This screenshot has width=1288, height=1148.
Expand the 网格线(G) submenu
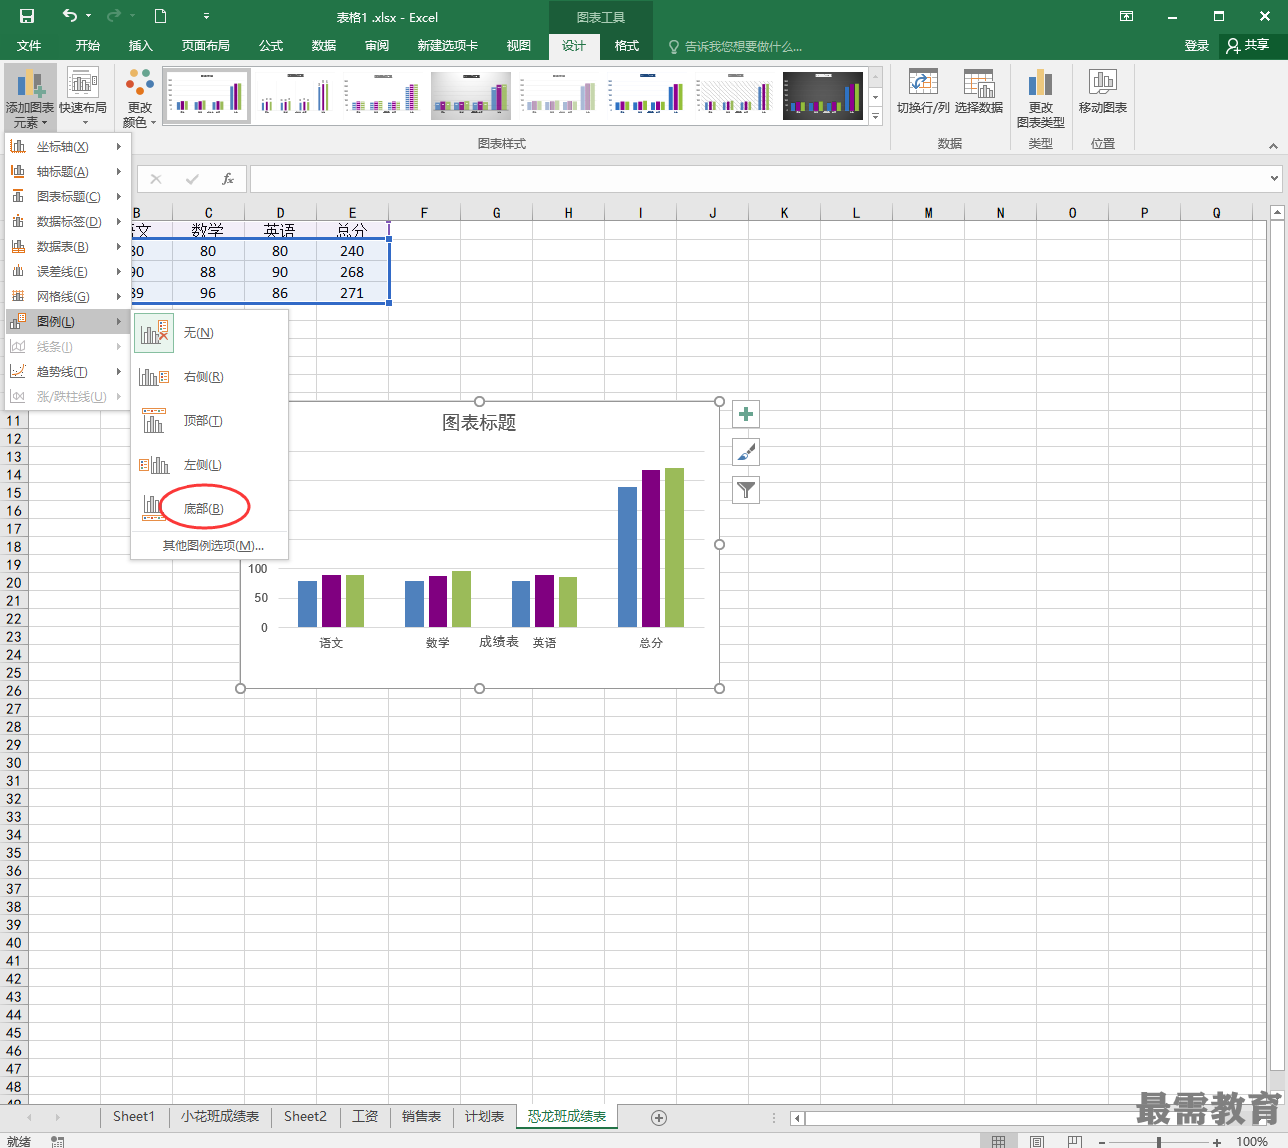click(x=68, y=297)
